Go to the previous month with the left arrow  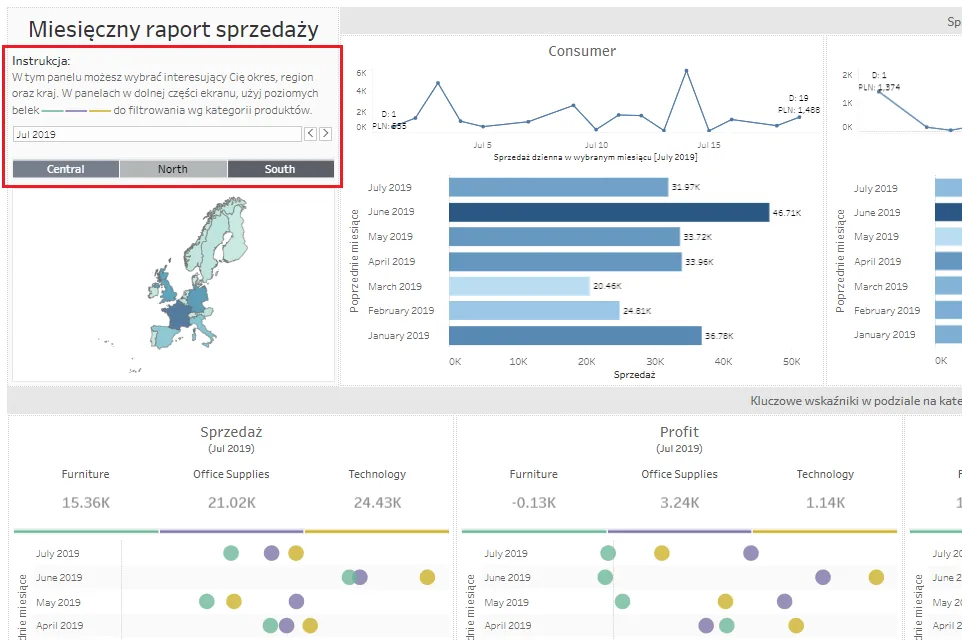(x=310, y=134)
